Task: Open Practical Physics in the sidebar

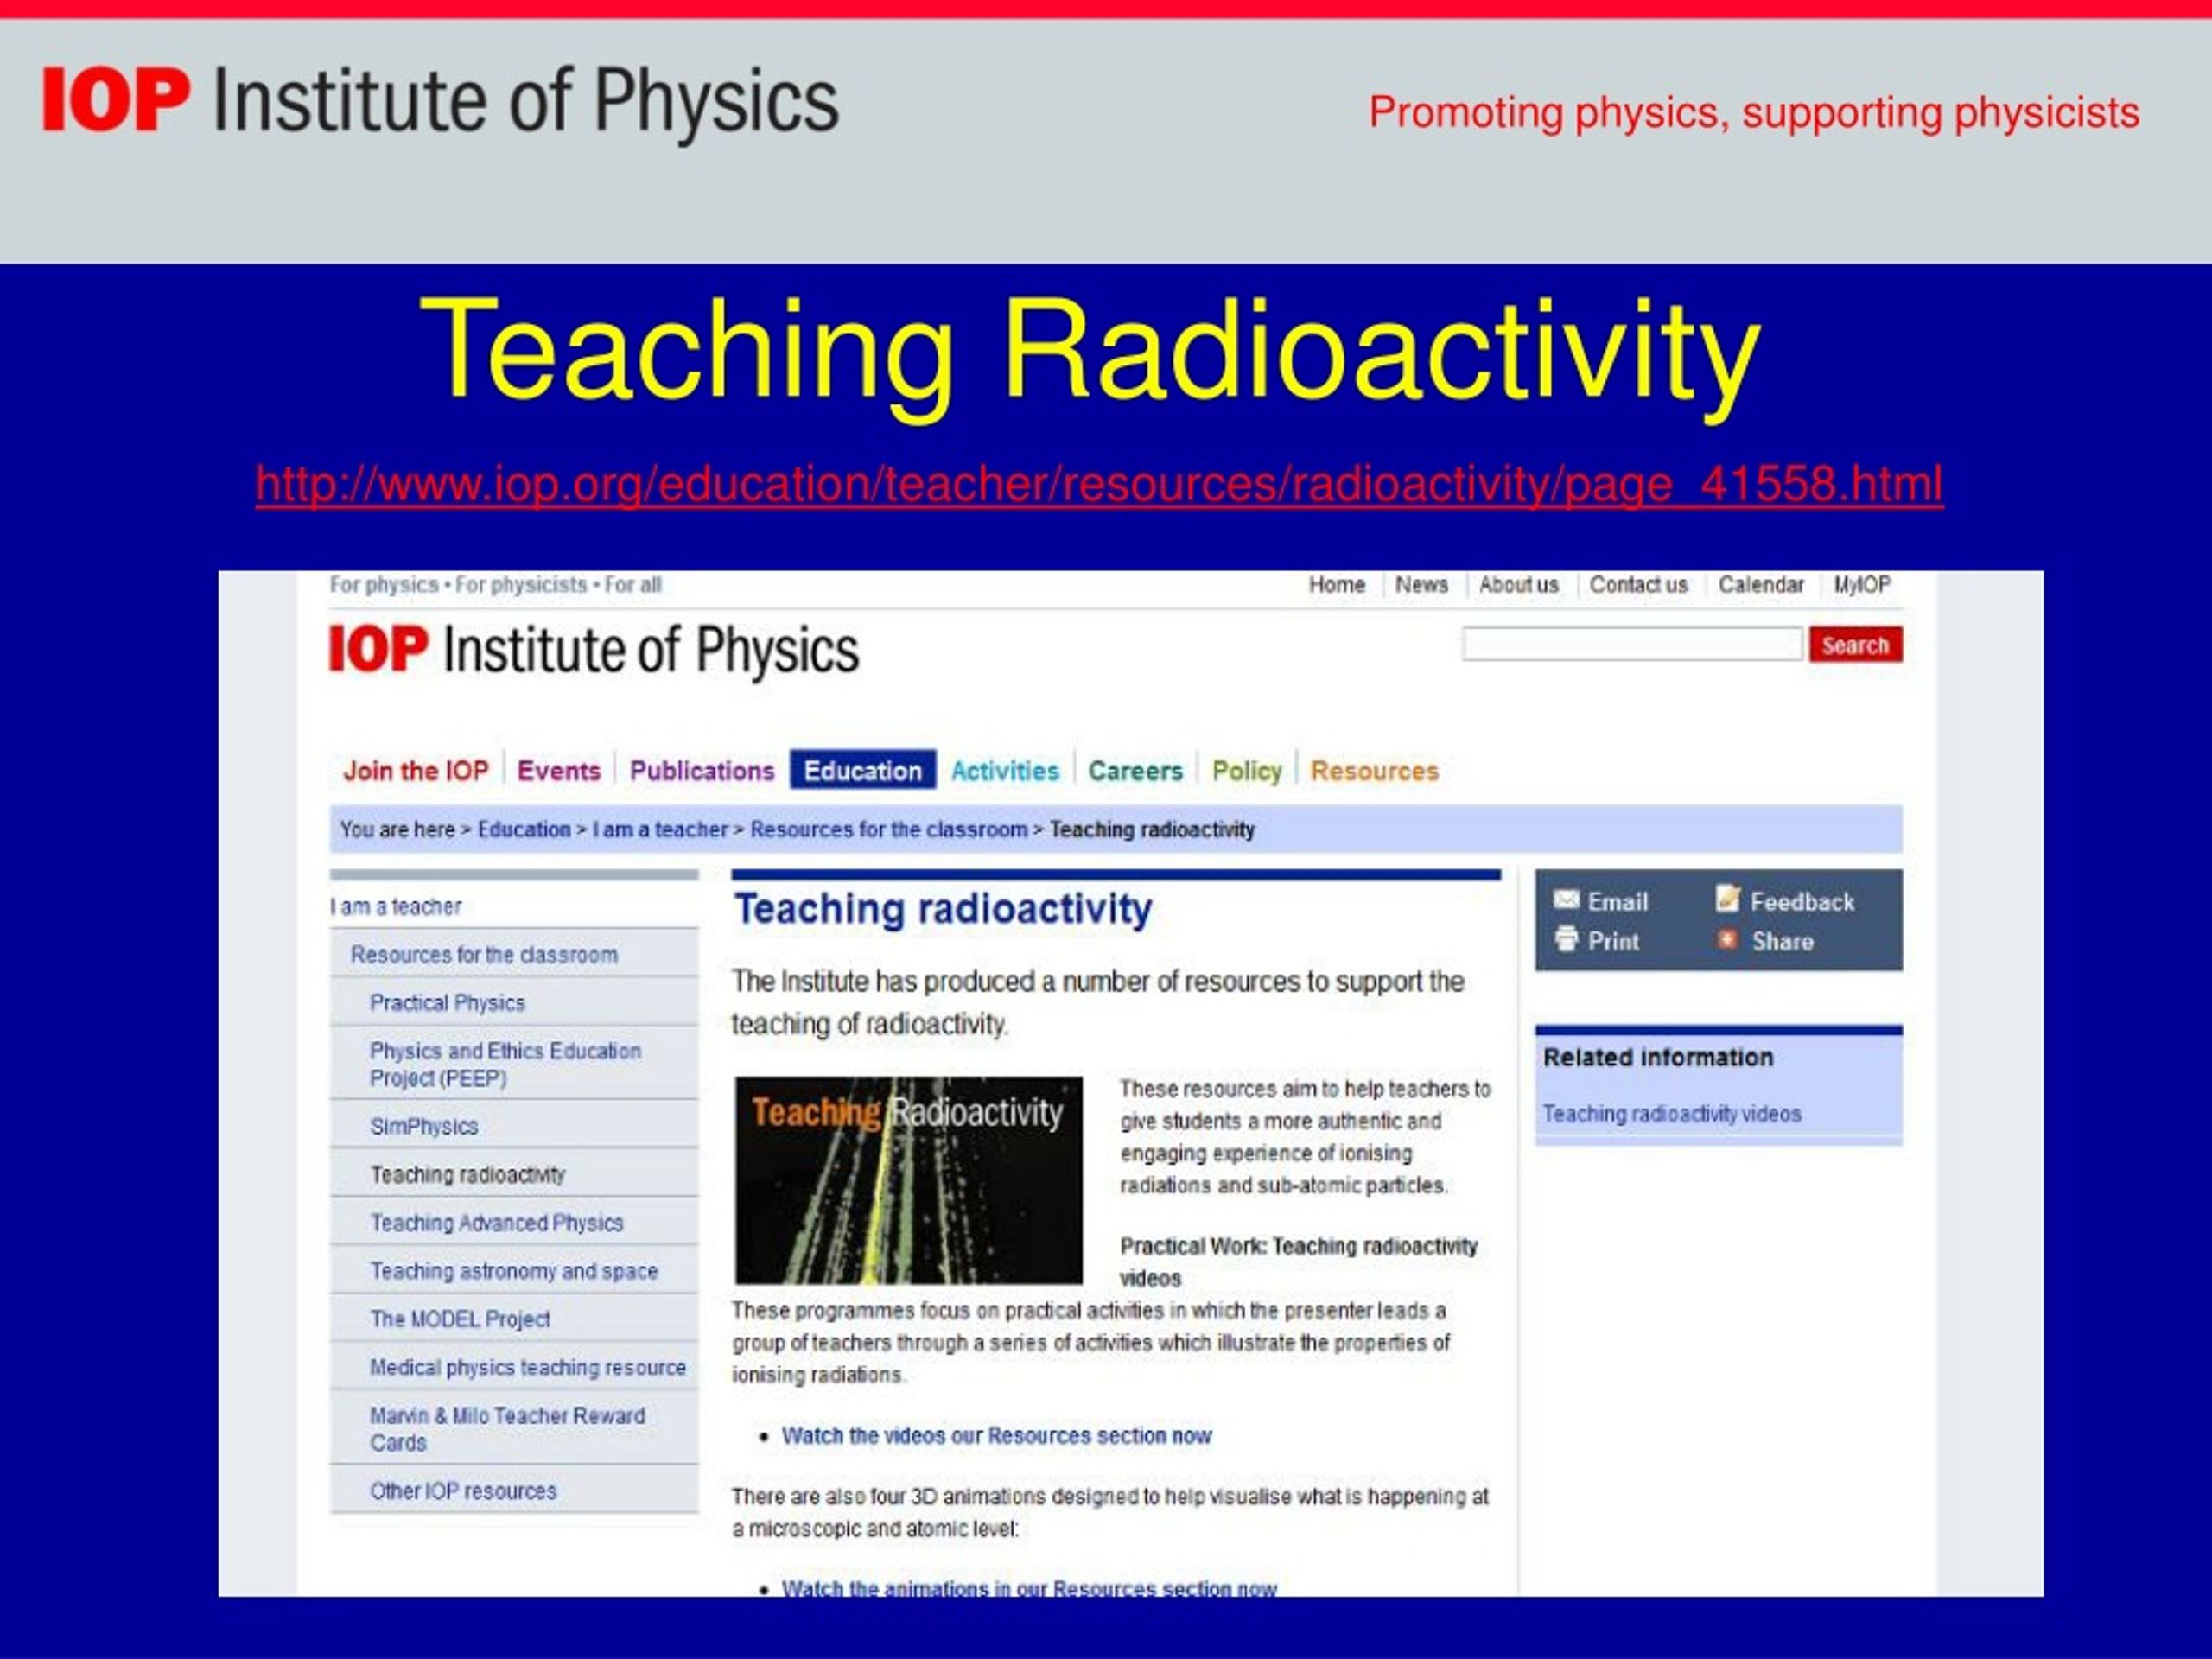Action: click(447, 1003)
